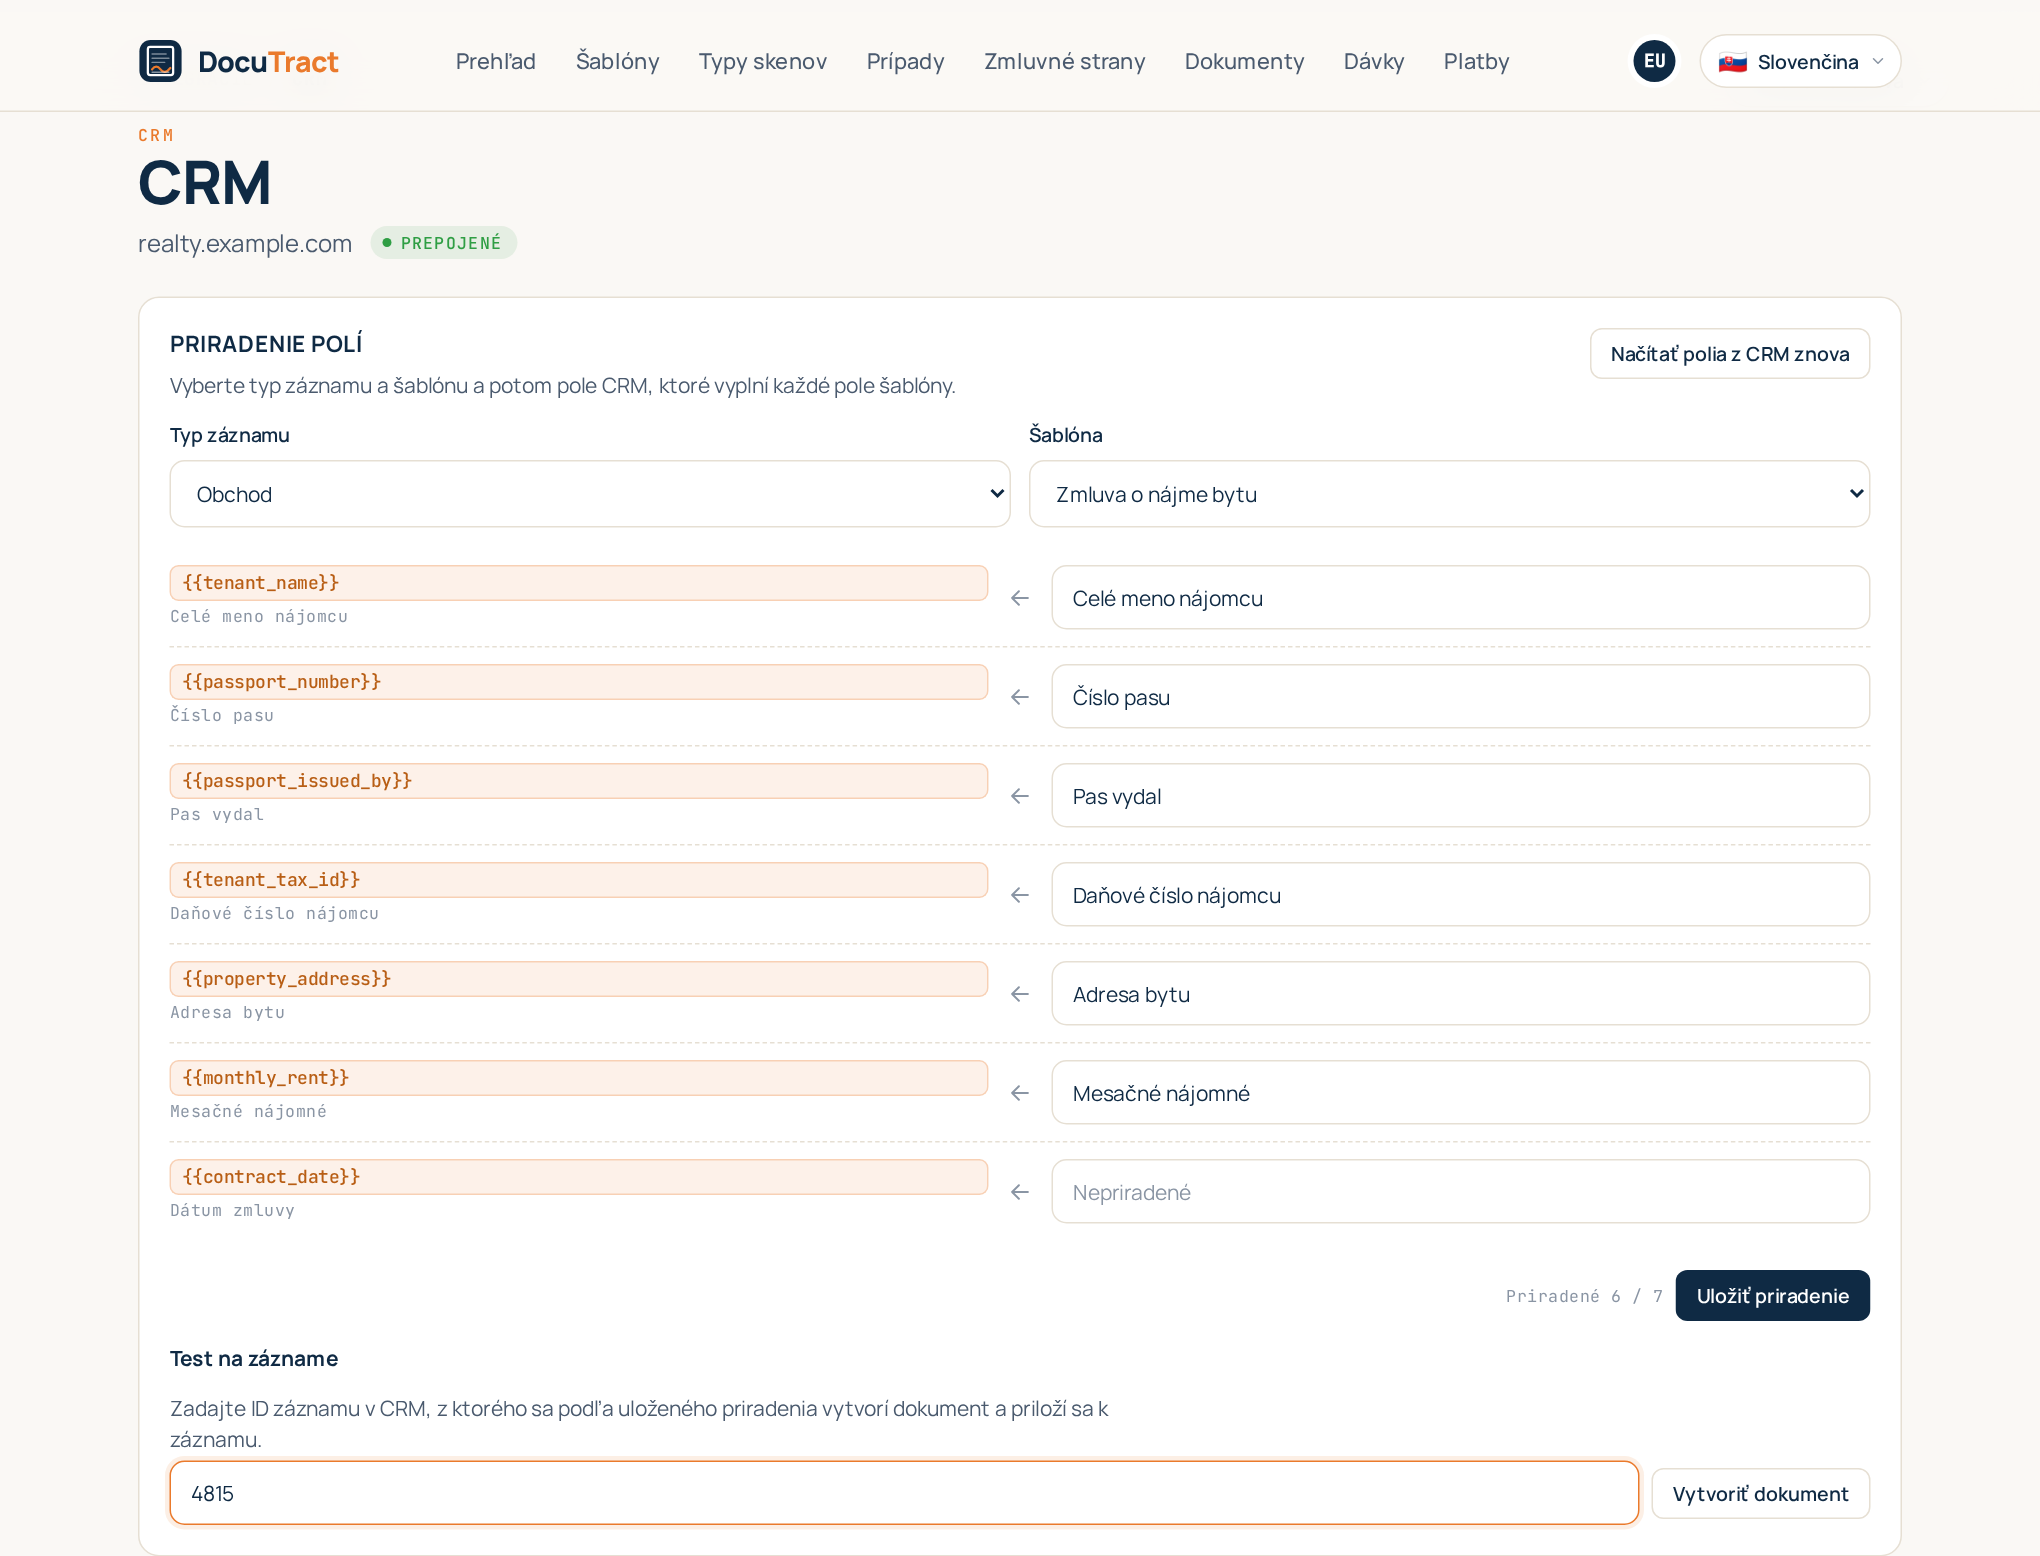Expand the Šablóna dropdown
This screenshot has width=2040, height=1556.
click(x=1449, y=494)
